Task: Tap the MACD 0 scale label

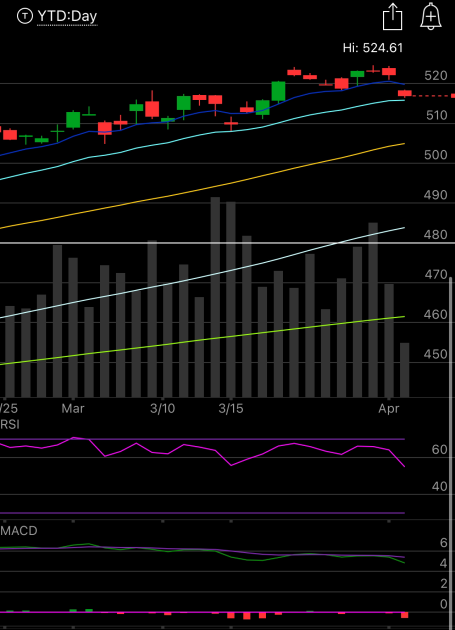Action: (x=443, y=604)
